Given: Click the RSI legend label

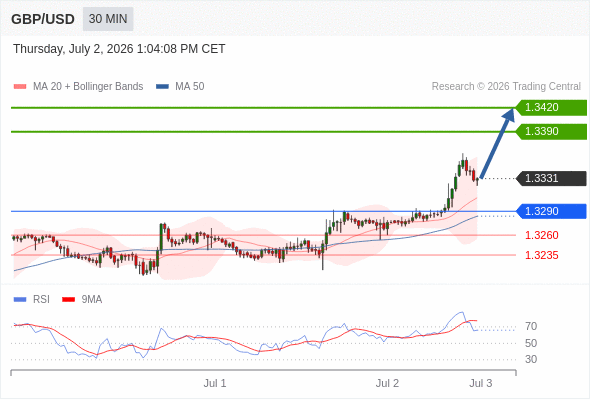Looking at the screenshot, I should pos(41,300).
